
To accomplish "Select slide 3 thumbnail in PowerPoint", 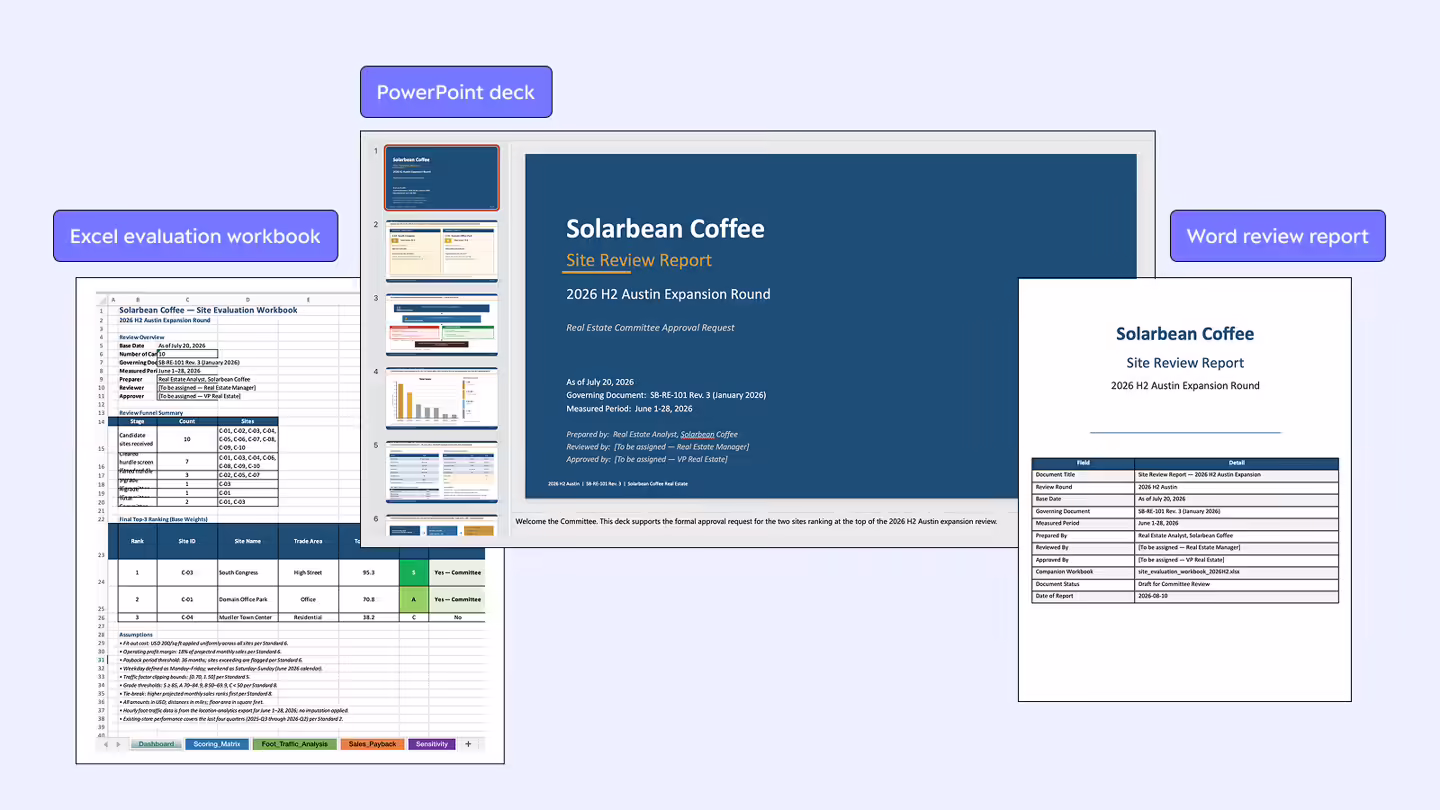I will [441, 325].
